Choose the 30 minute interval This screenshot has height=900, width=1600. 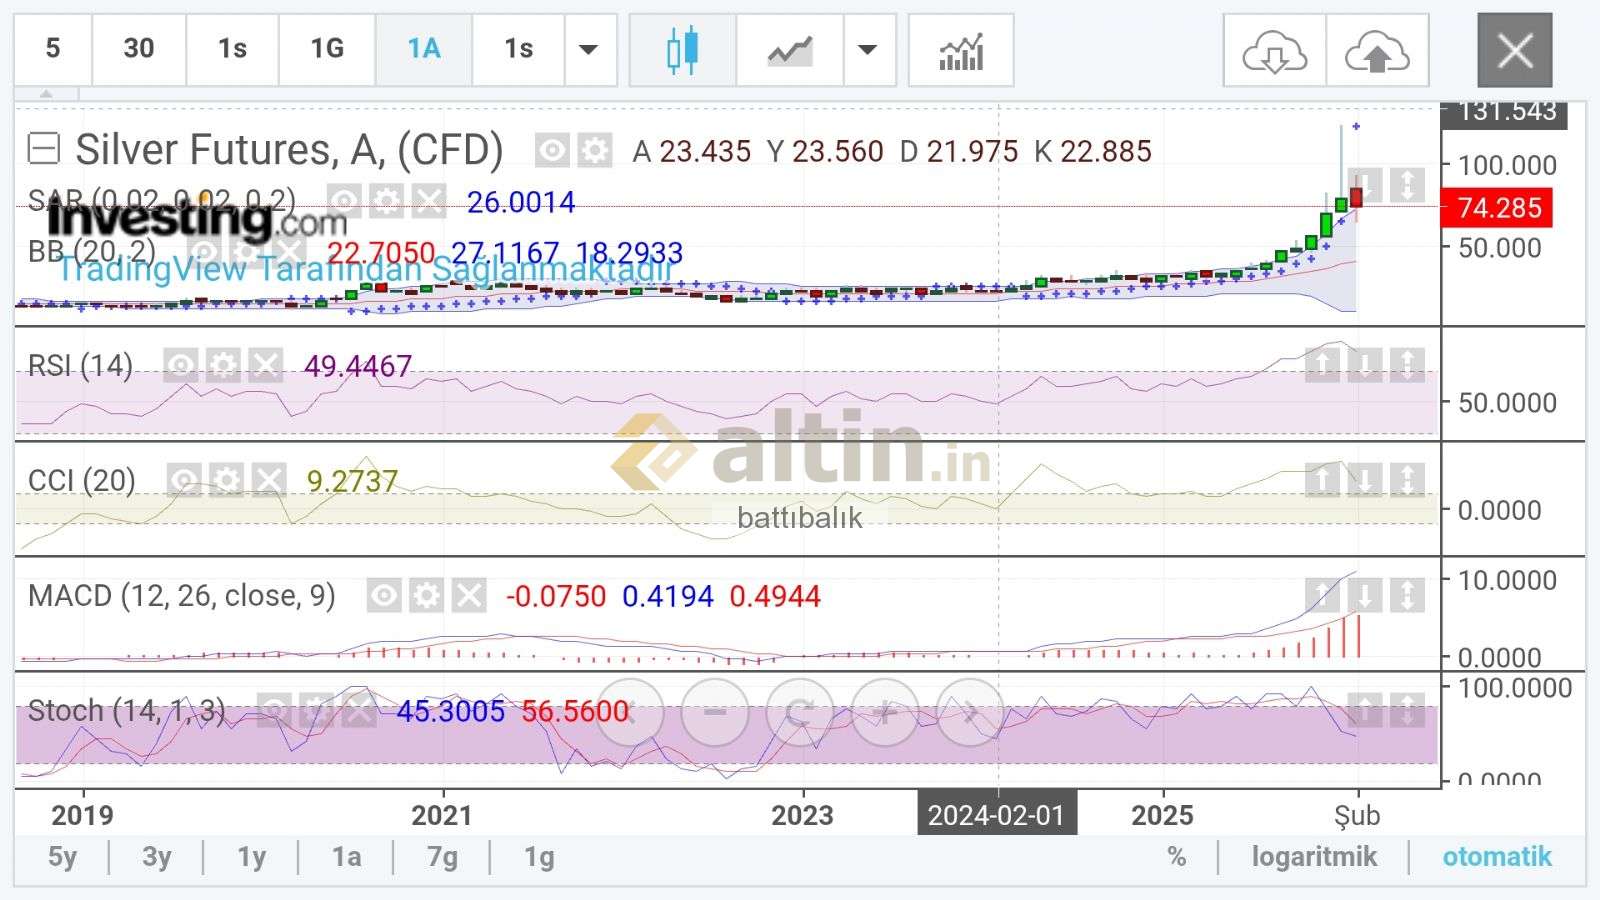139,49
